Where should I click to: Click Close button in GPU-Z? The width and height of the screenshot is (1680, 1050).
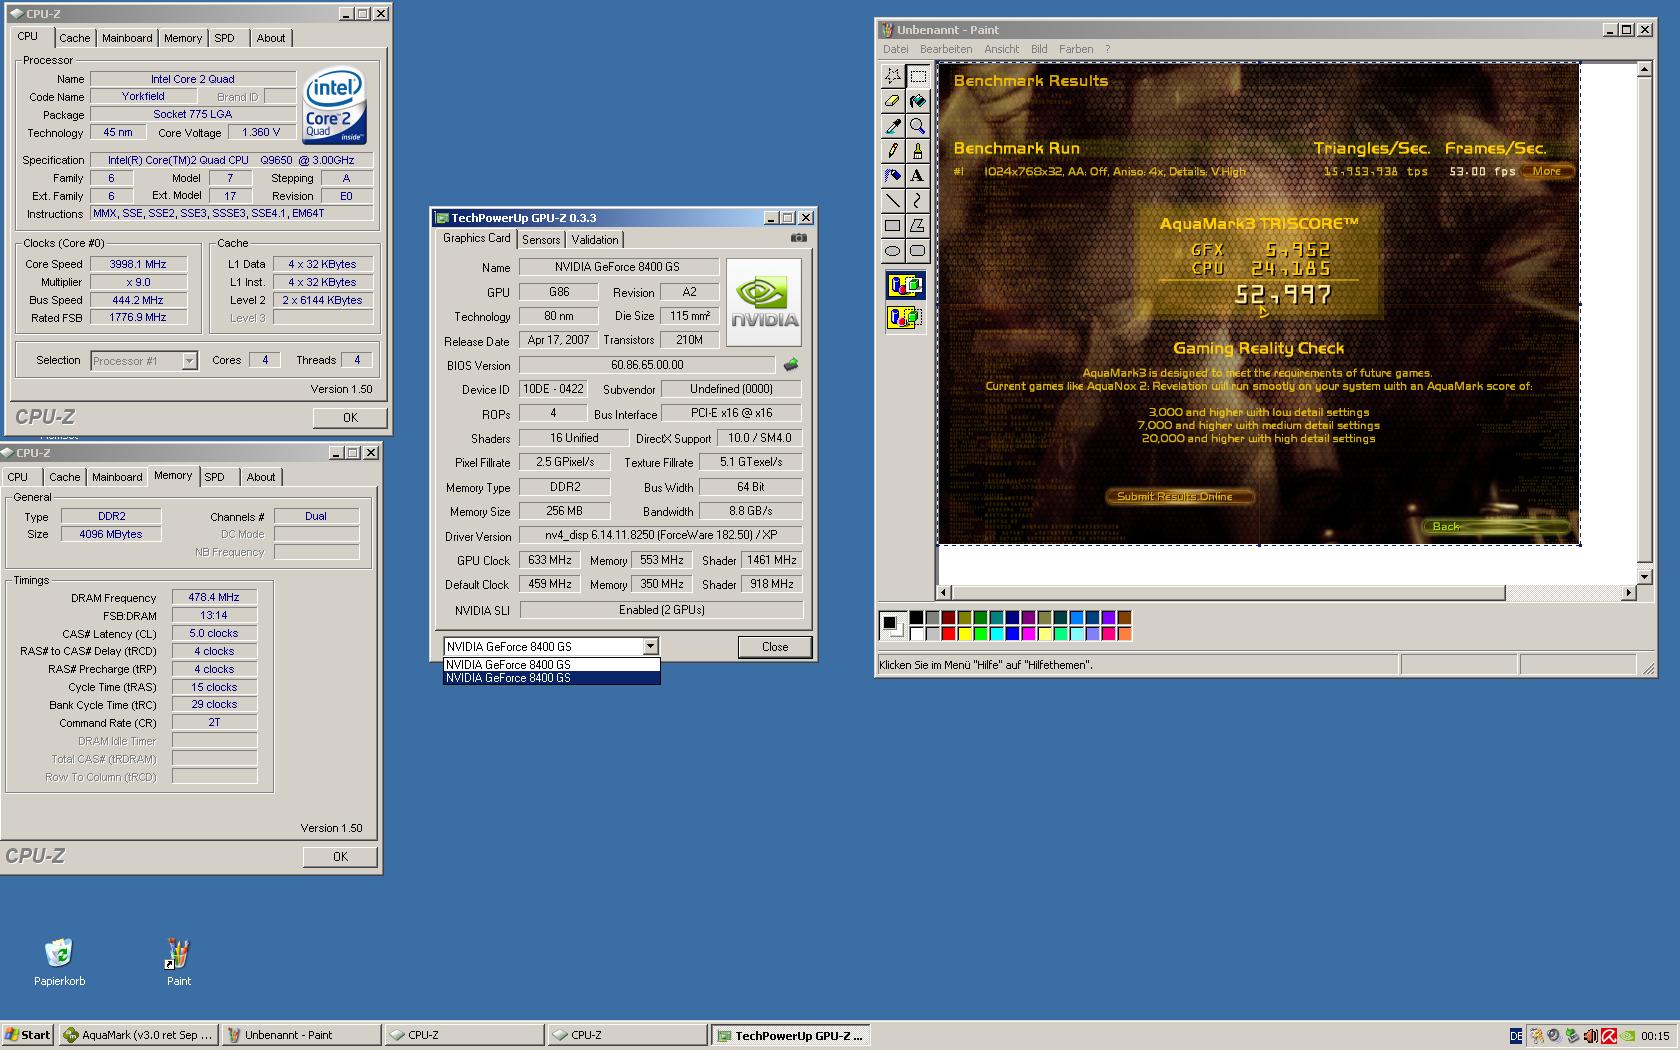[x=775, y=647]
